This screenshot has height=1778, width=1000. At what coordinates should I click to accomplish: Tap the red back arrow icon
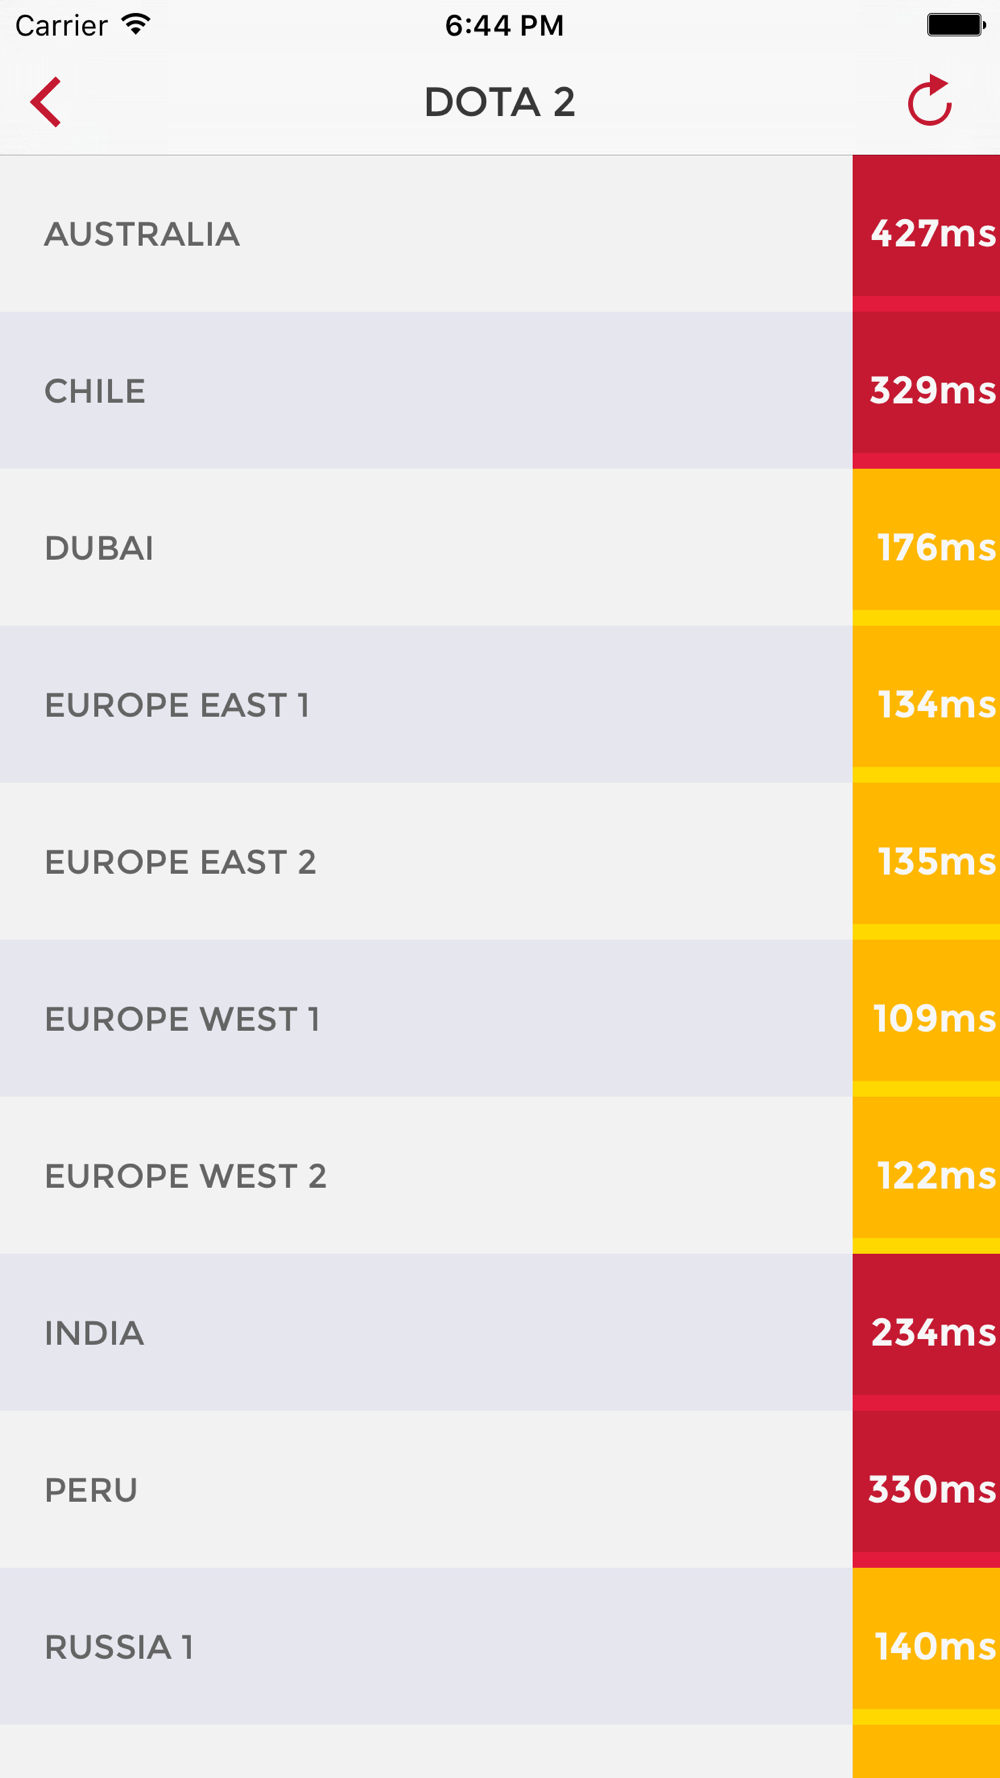point(46,102)
